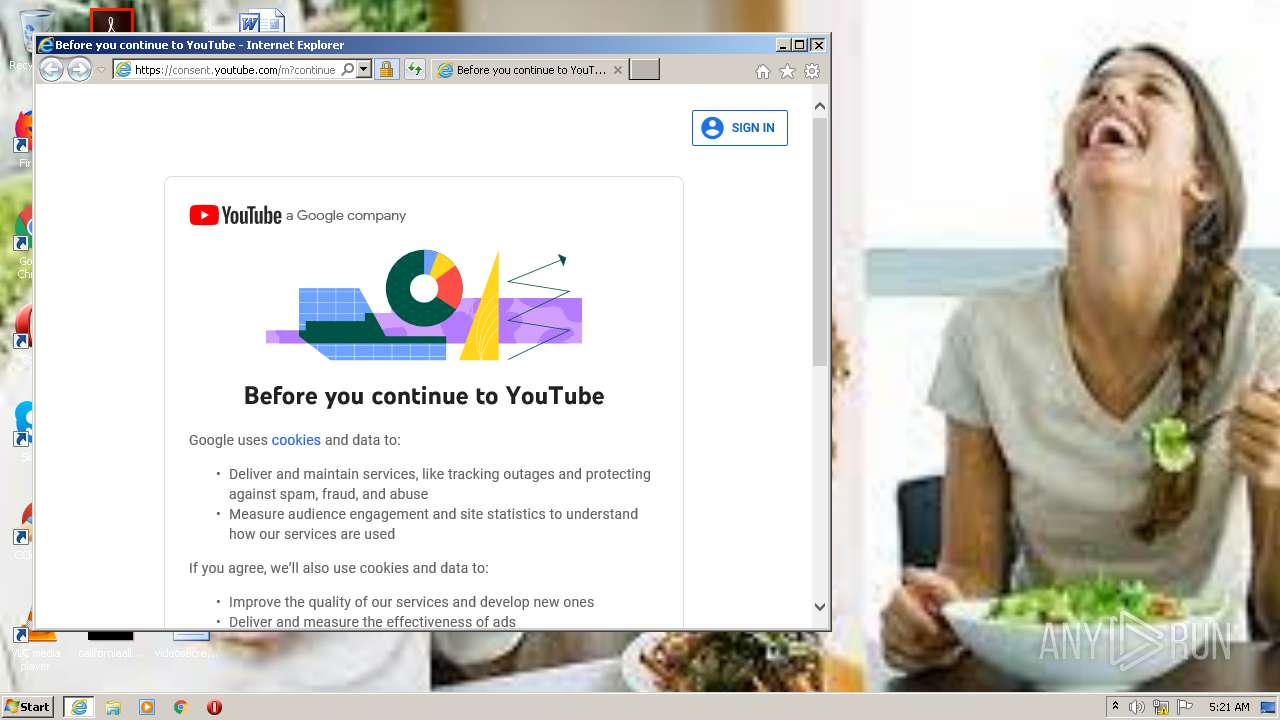Go forward with the IE Forward arrow
1280x720 pixels.
coord(79,69)
